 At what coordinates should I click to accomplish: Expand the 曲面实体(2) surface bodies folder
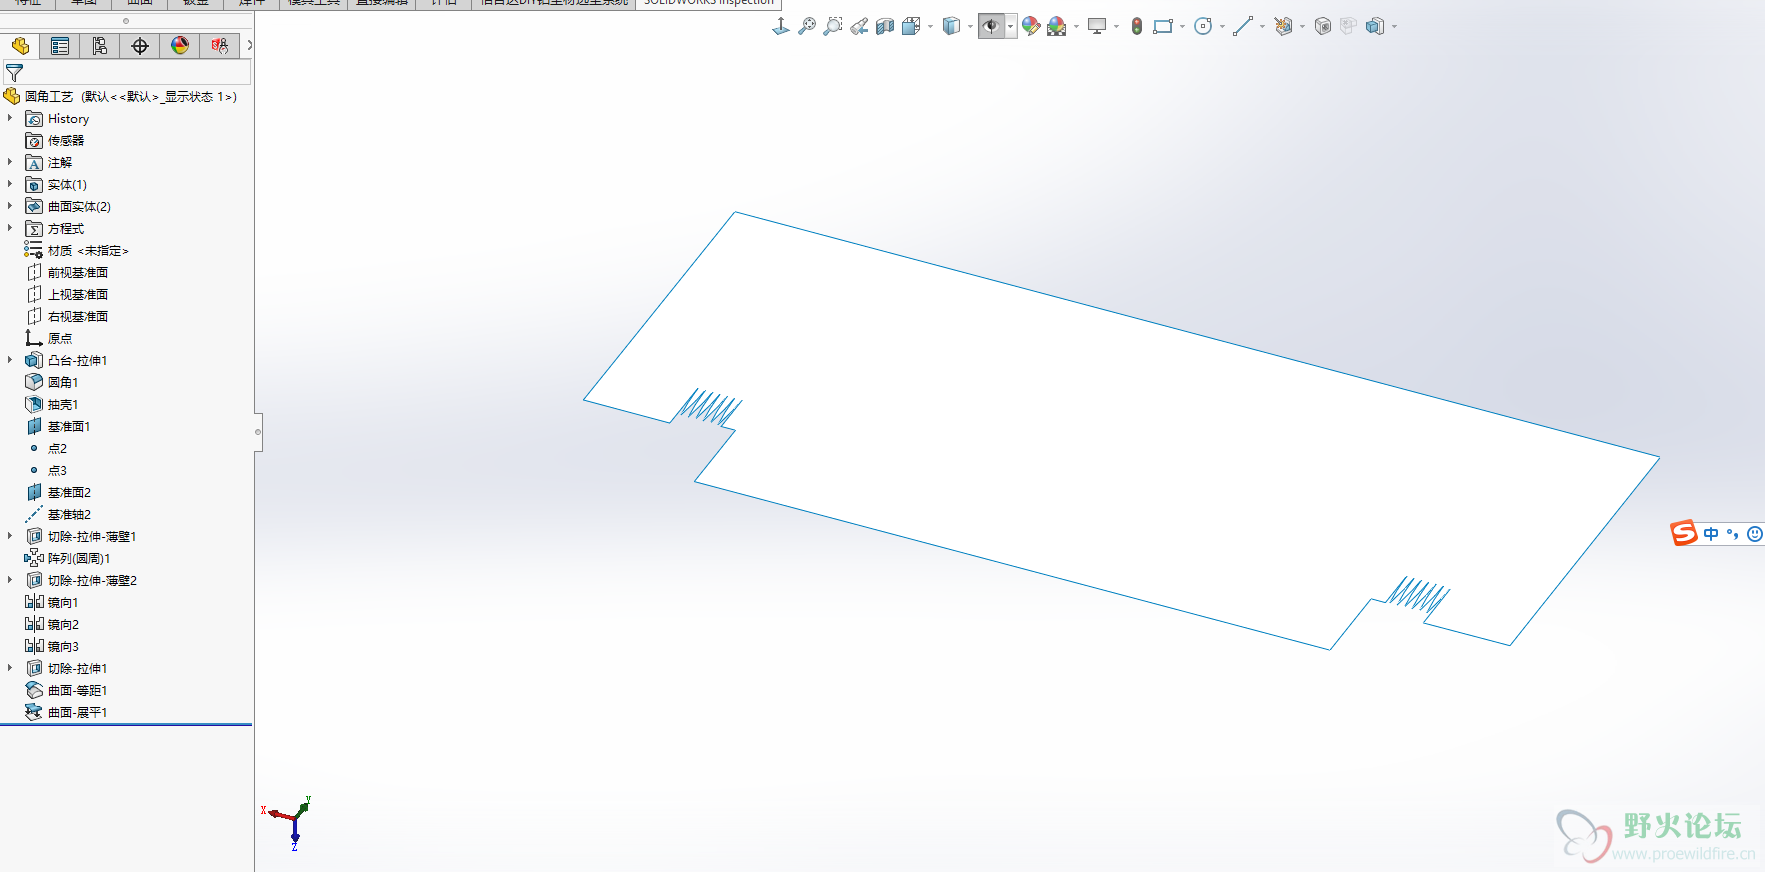point(10,206)
